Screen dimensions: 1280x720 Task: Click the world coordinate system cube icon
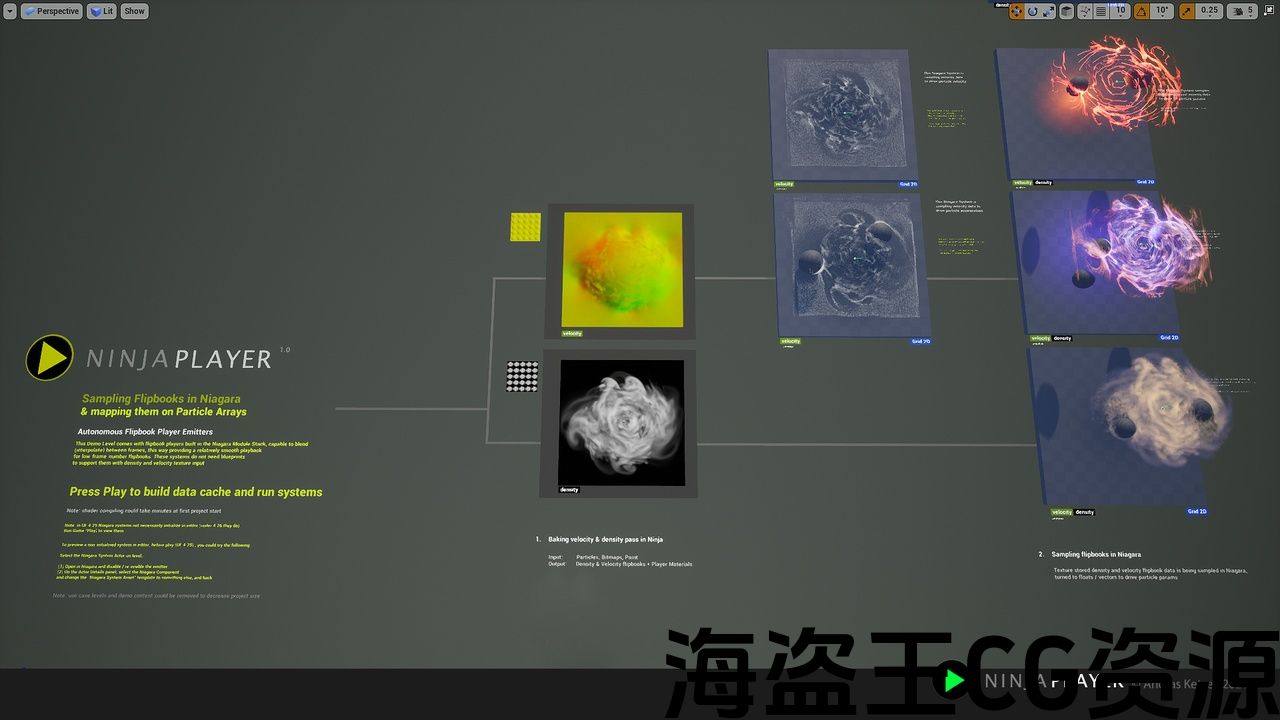point(1067,11)
